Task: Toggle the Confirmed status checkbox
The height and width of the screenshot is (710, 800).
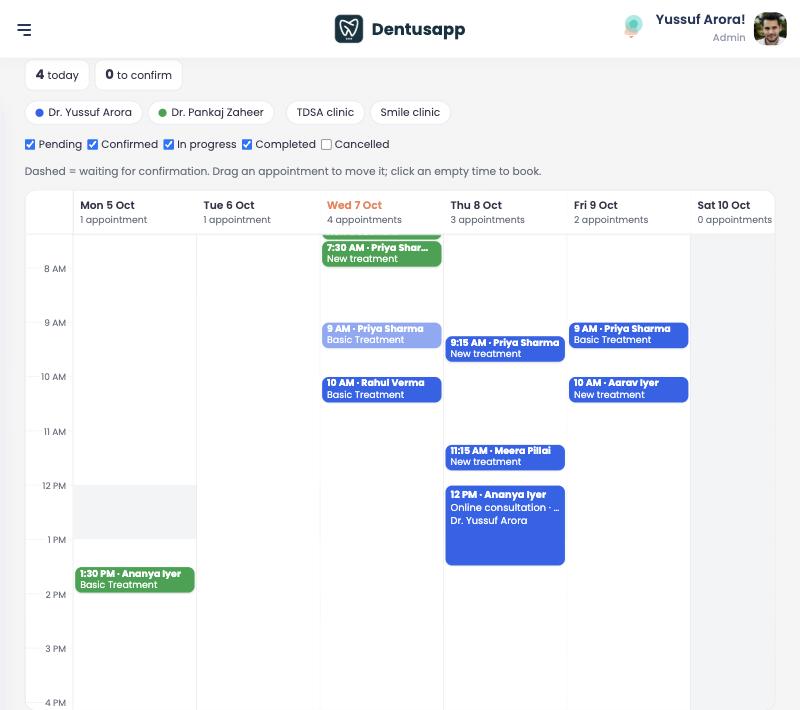Action: pos(92,144)
